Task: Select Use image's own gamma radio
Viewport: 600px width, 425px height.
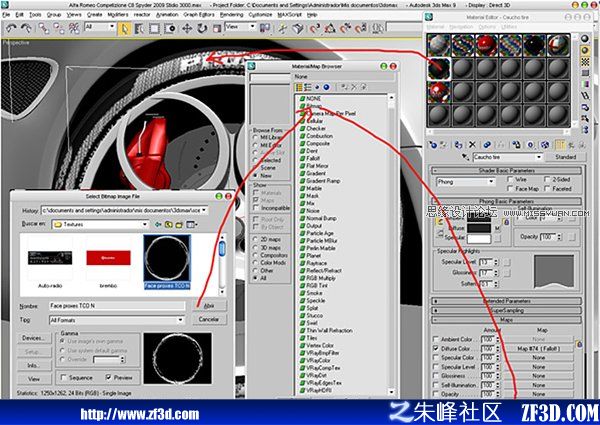Action: 62,341
